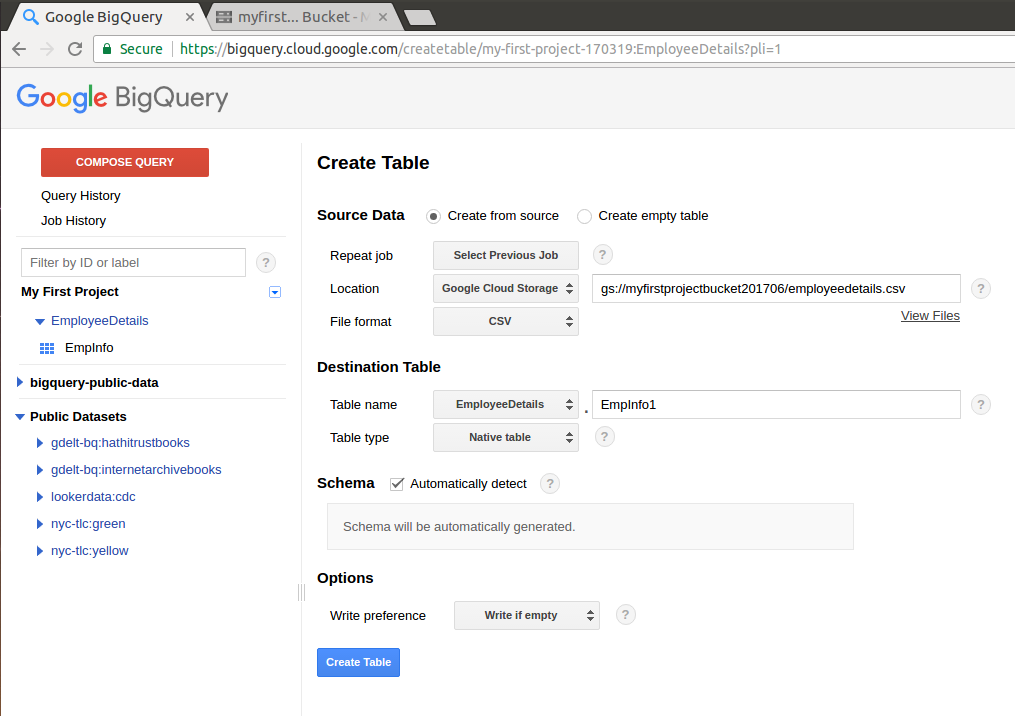Screen dimensions: 1015x716
Task: Open help icon beside Select Previous Job
Action: click(x=602, y=255)
